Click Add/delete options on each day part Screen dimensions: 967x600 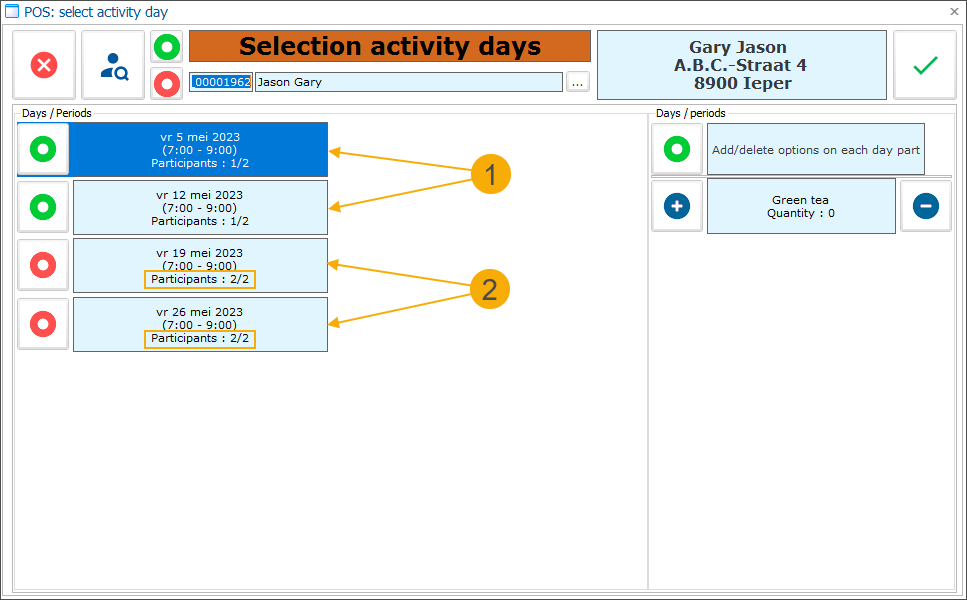click(815, 148)
